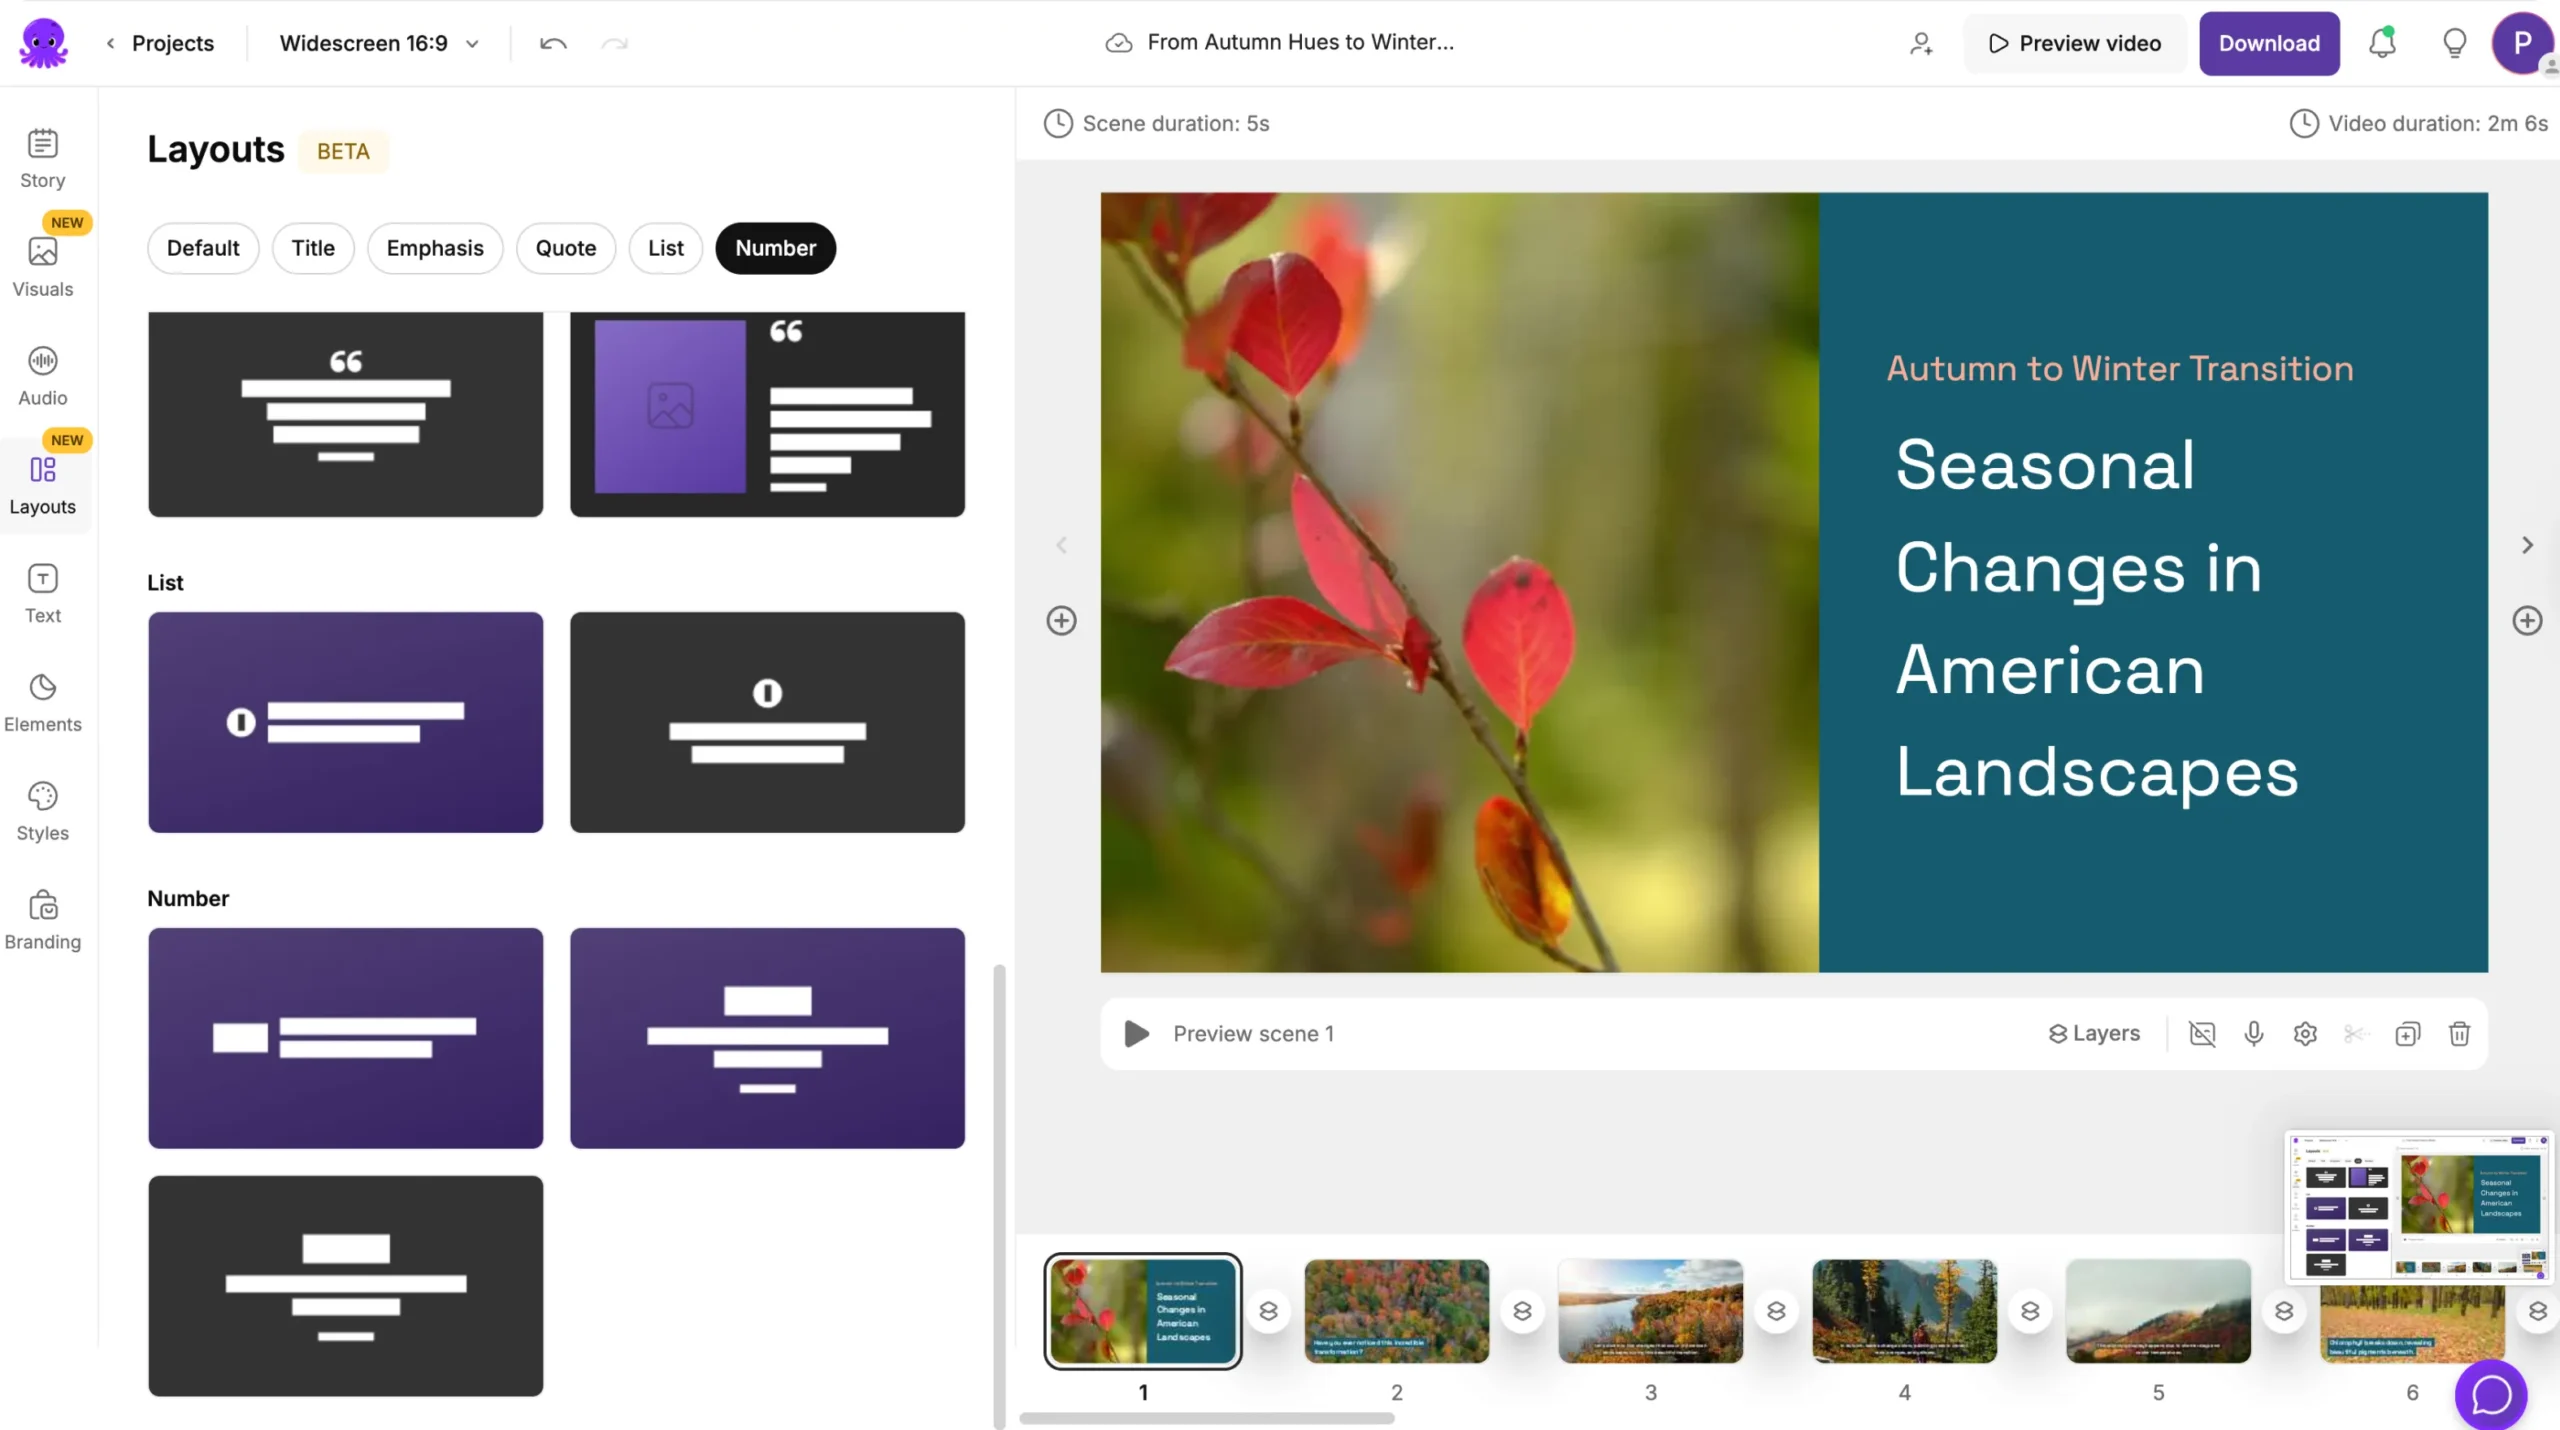
Task: Duplicate scene using the copy icon
Action: tap(2407, 1033)
